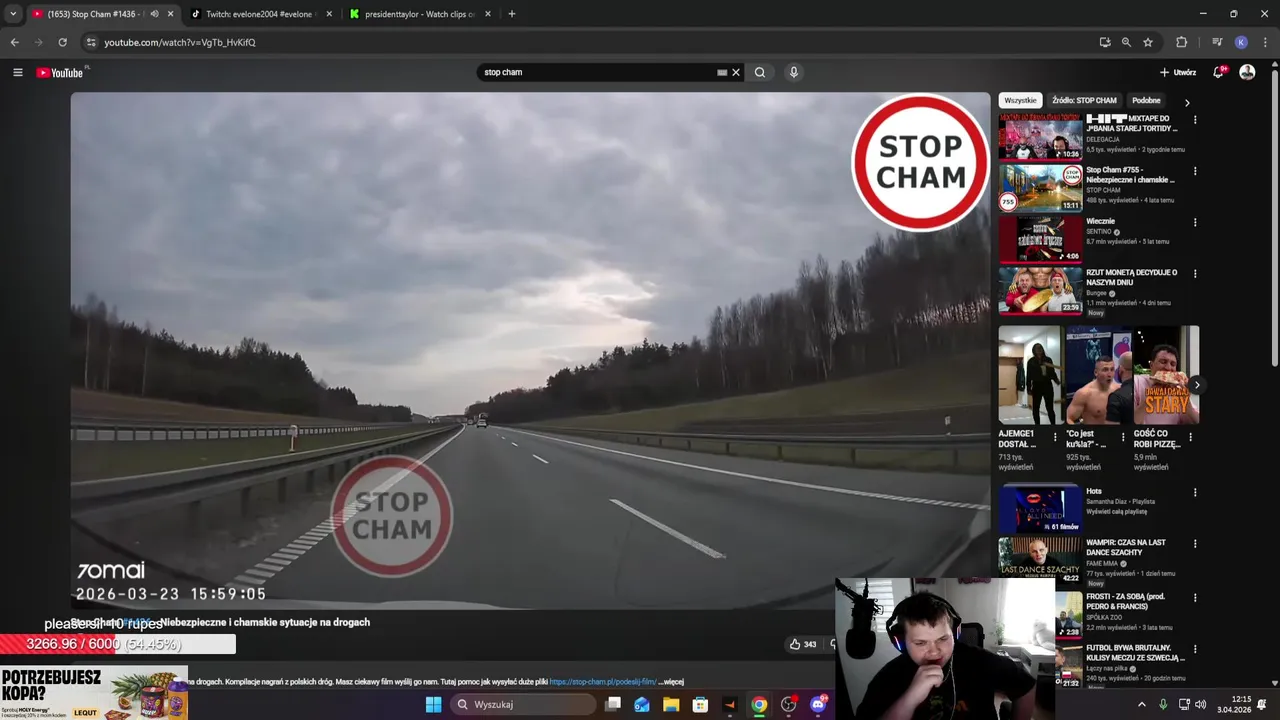Screen dimensions: 1280x720
Task: Open File Explorer from the taskbar
Action: [x=671, y=704]
